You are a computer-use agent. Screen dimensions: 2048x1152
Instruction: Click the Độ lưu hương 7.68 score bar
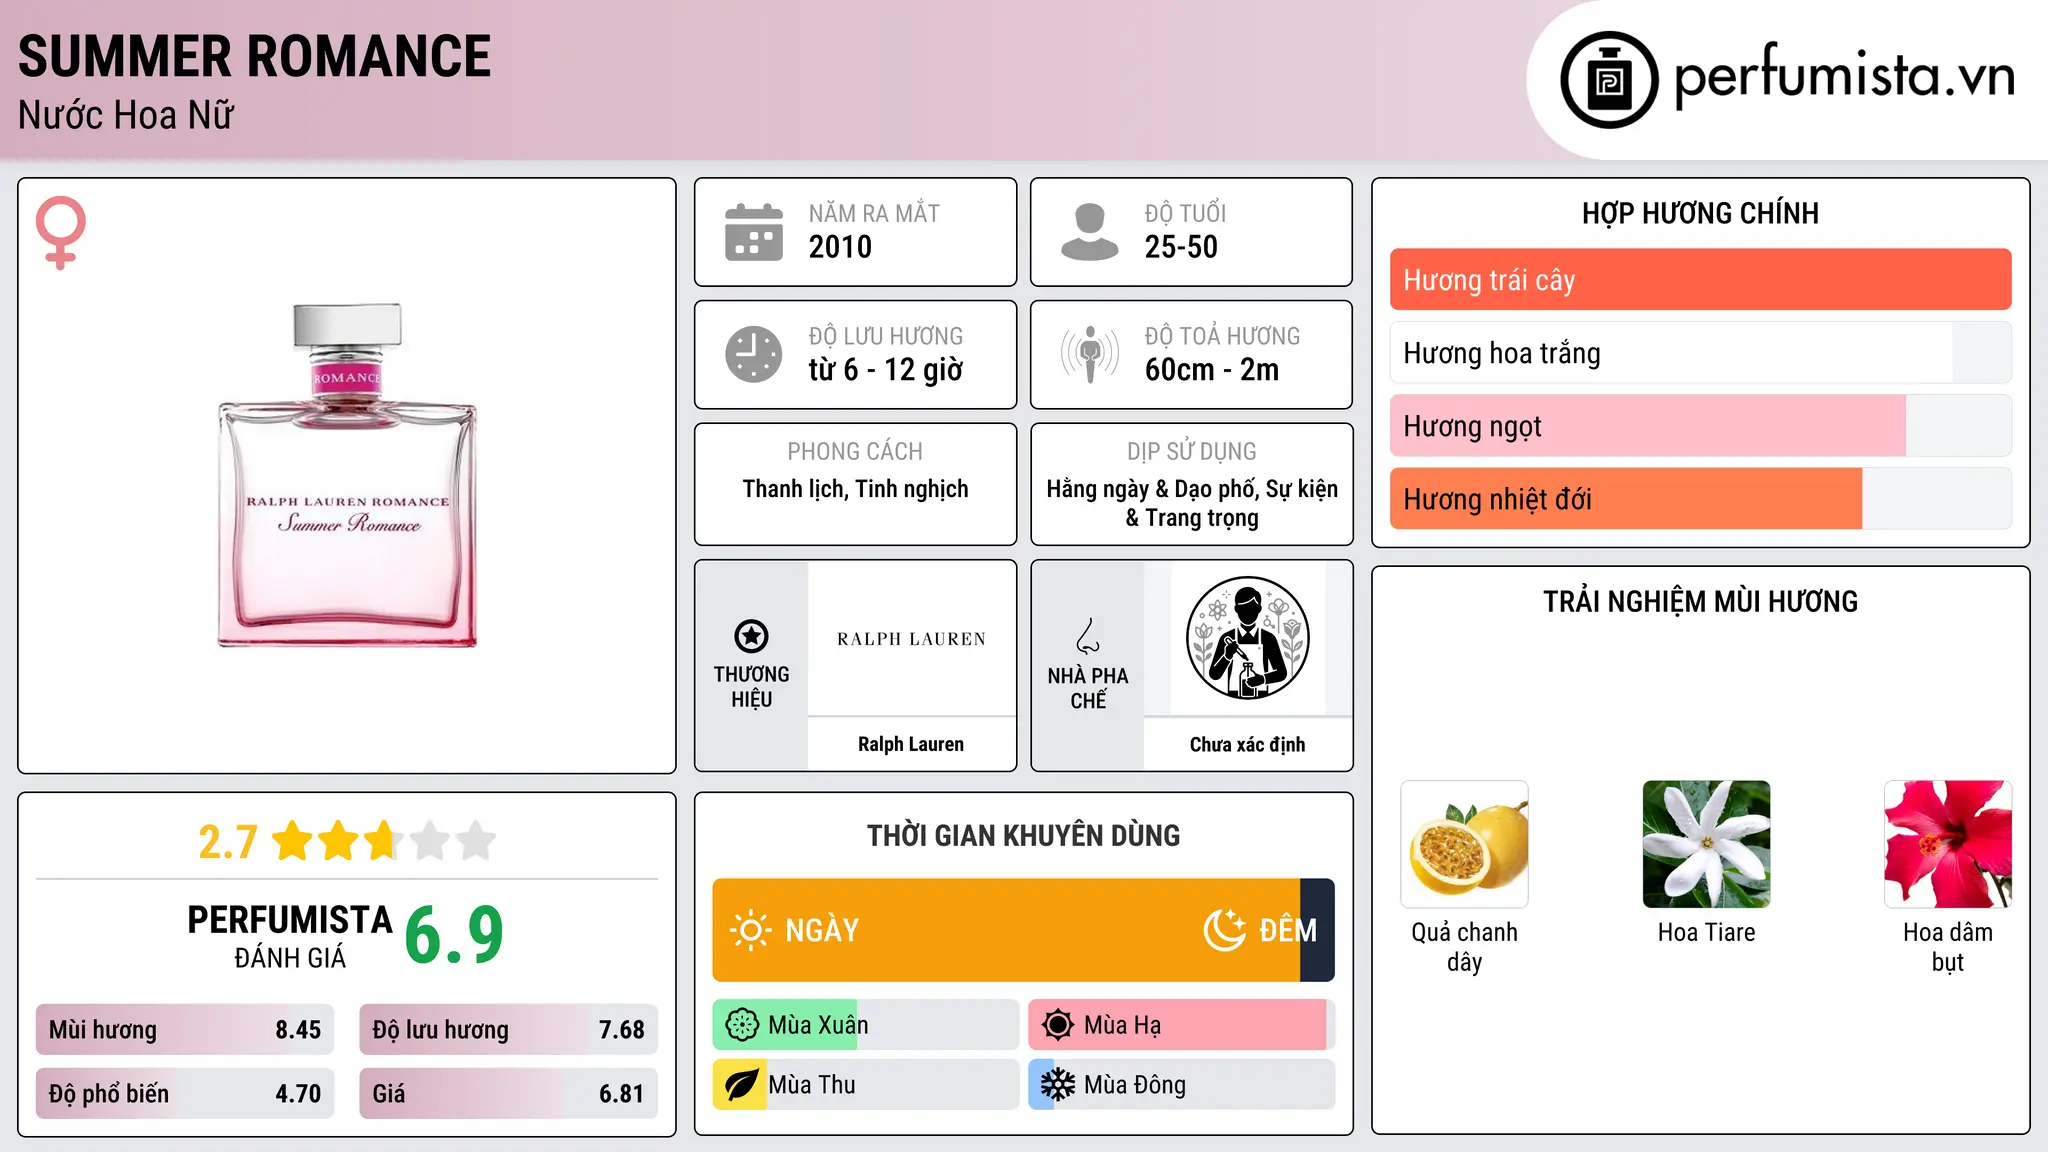[508, 1030]
